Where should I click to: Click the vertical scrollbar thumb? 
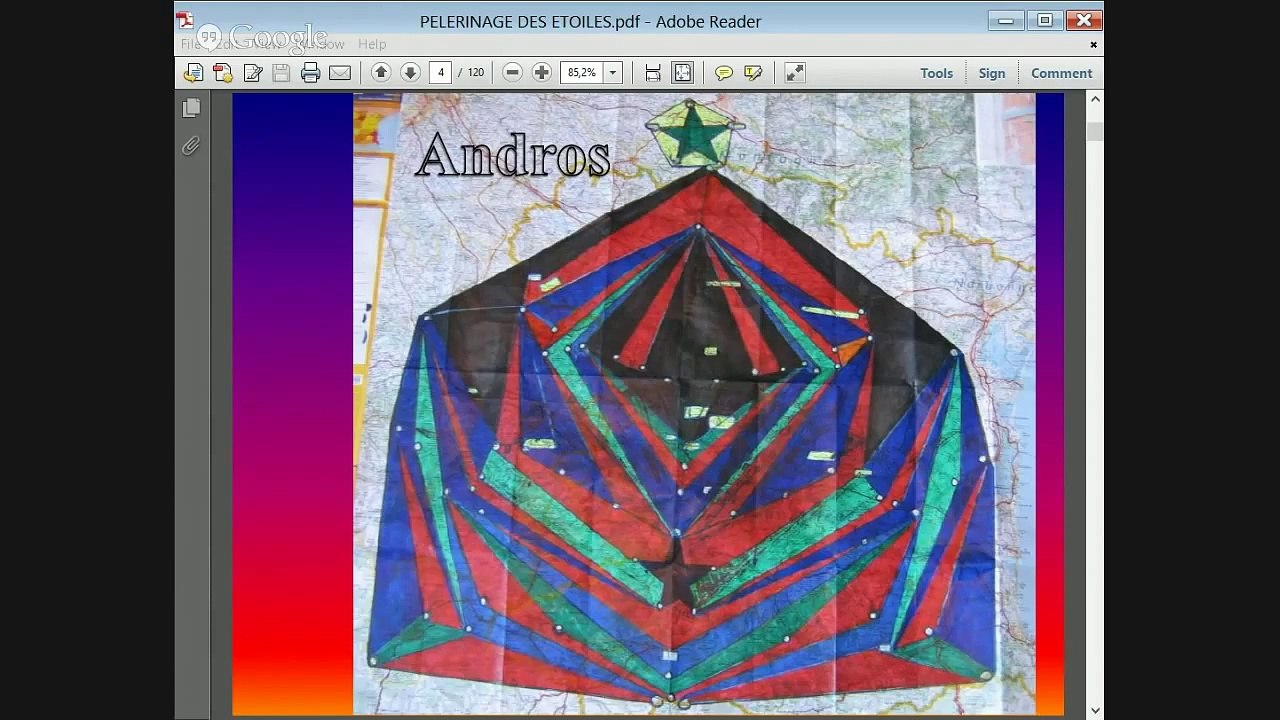click(x=1095, y=131)
